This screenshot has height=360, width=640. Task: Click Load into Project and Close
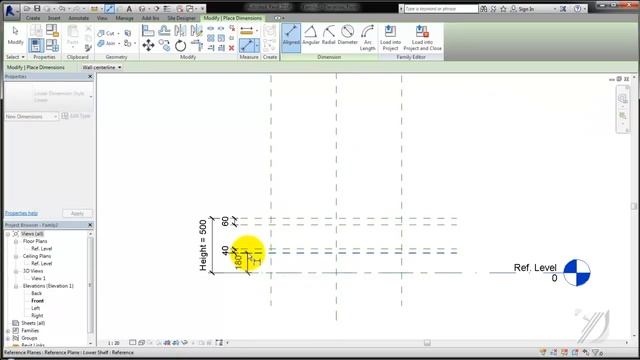coord(422,38)
